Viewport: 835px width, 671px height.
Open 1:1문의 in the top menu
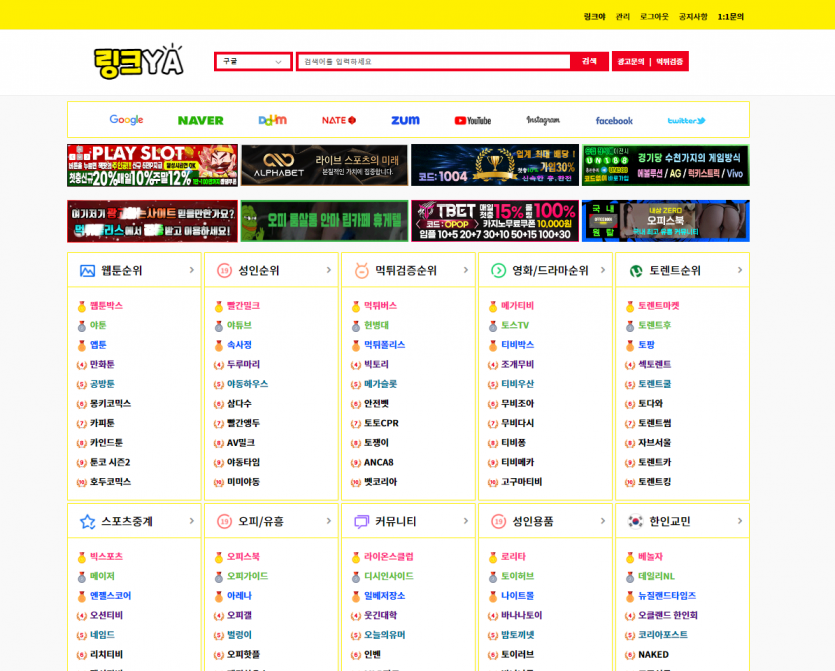click(x=730, y=16)
